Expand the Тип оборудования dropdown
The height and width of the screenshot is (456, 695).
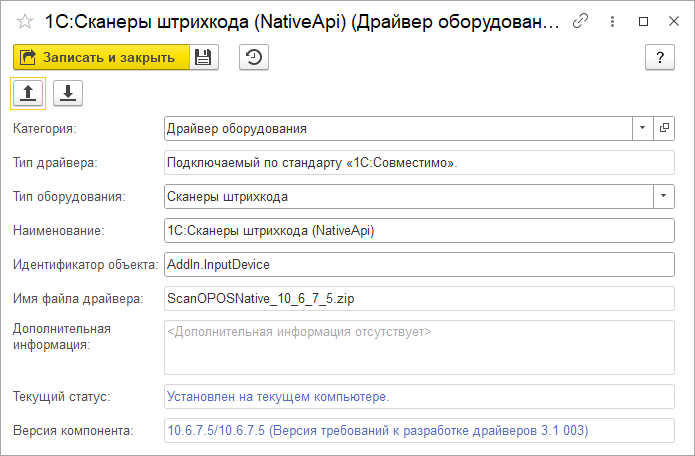(664, 196)
